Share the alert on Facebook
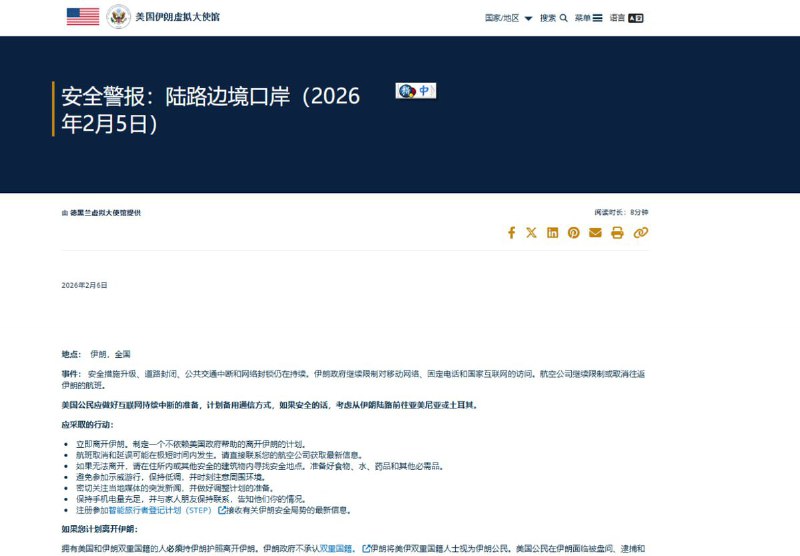 pos(511,233)
